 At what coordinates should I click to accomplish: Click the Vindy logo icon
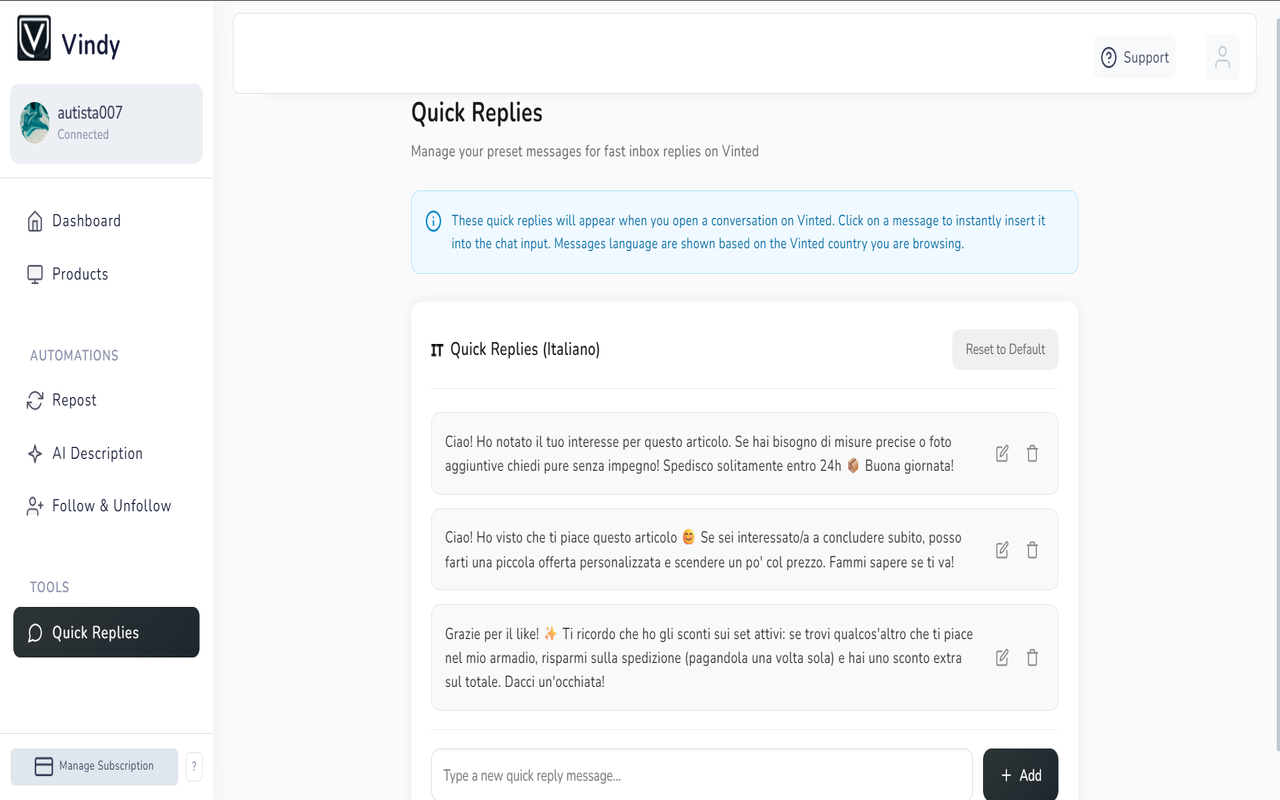[34, 39]
